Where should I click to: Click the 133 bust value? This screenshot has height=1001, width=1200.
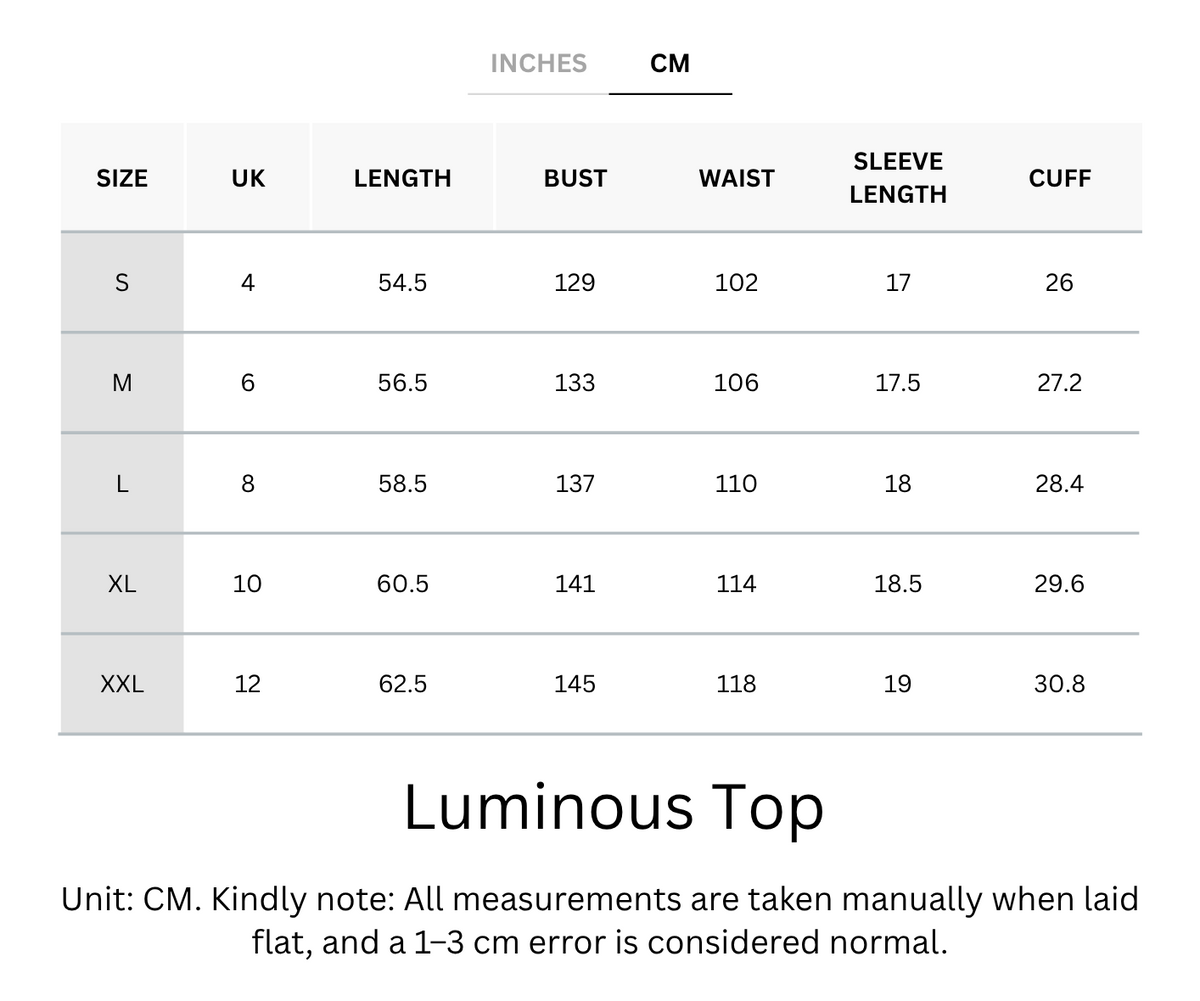click(x=575, y=383)
